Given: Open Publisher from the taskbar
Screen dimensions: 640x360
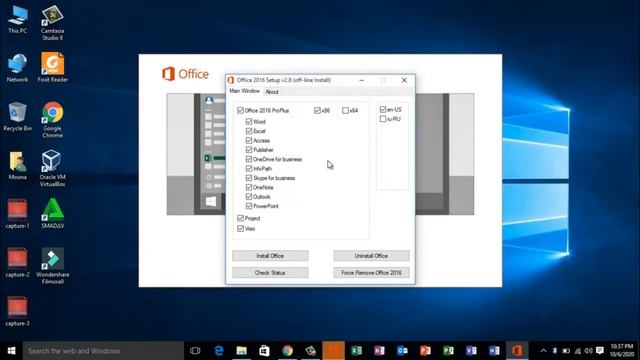Looking at the screenshot, I should click(448, 351).
